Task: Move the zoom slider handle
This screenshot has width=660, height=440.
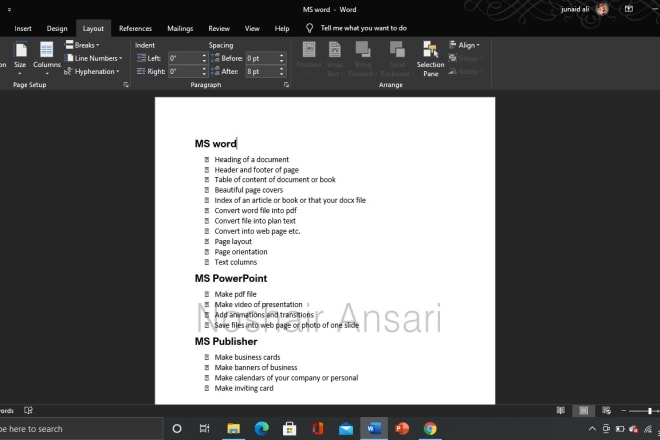Action: click(650, 411)
